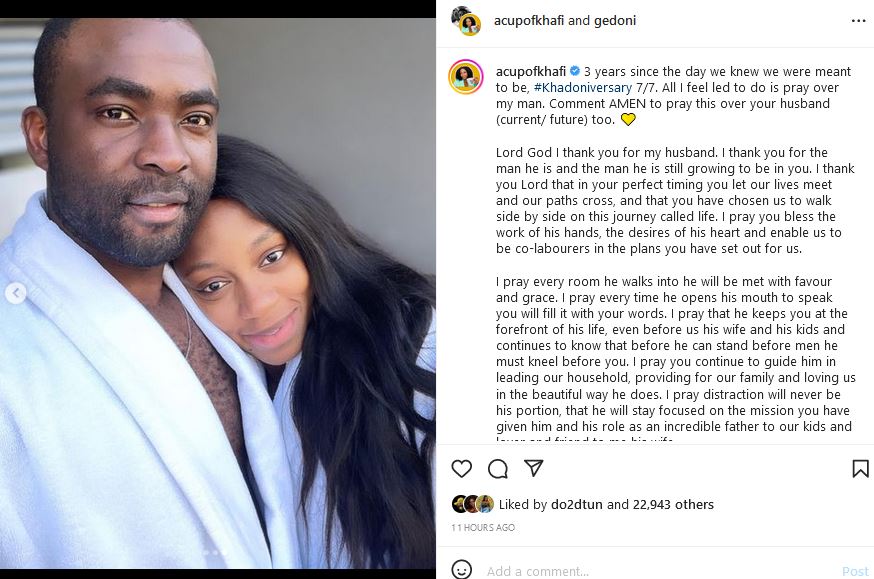Image resolution: width=874 pixels, height=579 pixels.
Task: Save the post with the bookmark icon
Action: point(860,469)
